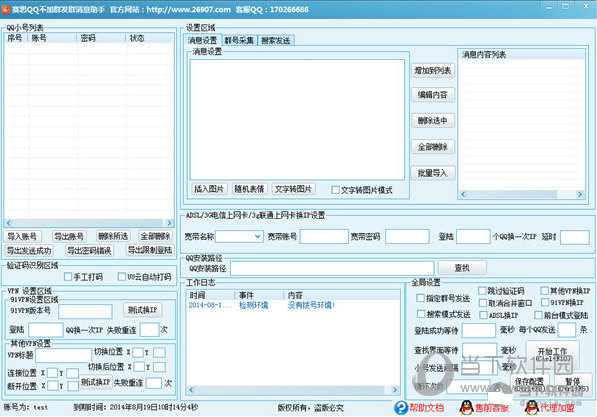Screen dimensions: 597x417
Task: Click the 没有拨号环境! log text
Action: (x=311, y=305)
